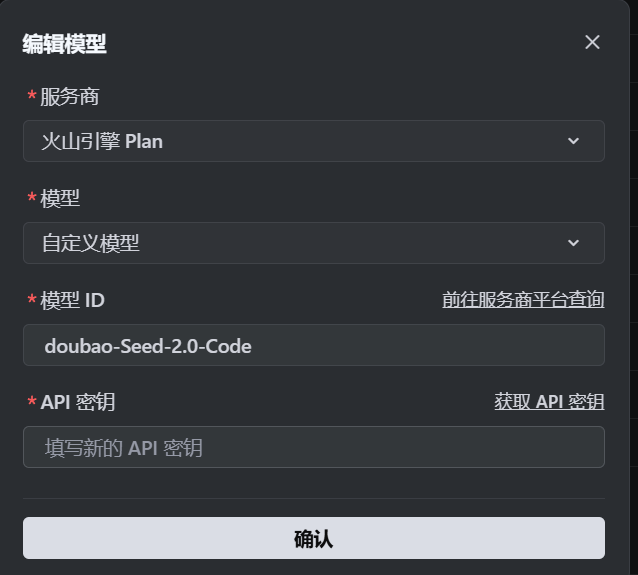Close the 编辑模型 dialog with the X
Viewport: 638px width, 575px height.
[x=592, y=42]
